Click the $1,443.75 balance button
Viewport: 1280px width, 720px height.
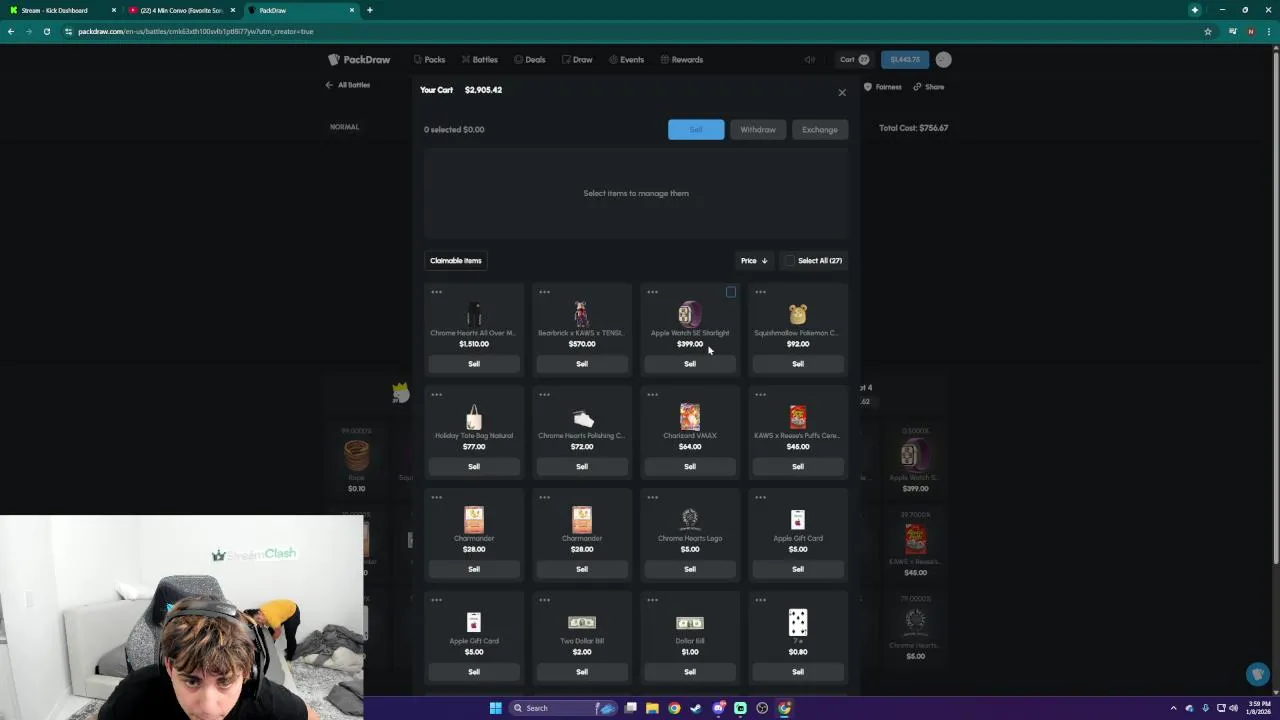[905, 60]
